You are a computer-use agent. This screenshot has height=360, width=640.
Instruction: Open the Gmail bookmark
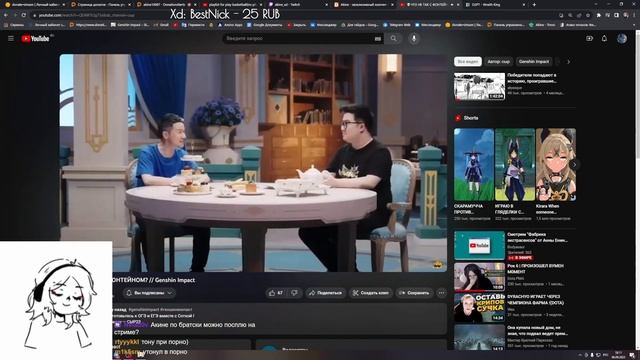point(162,25)
